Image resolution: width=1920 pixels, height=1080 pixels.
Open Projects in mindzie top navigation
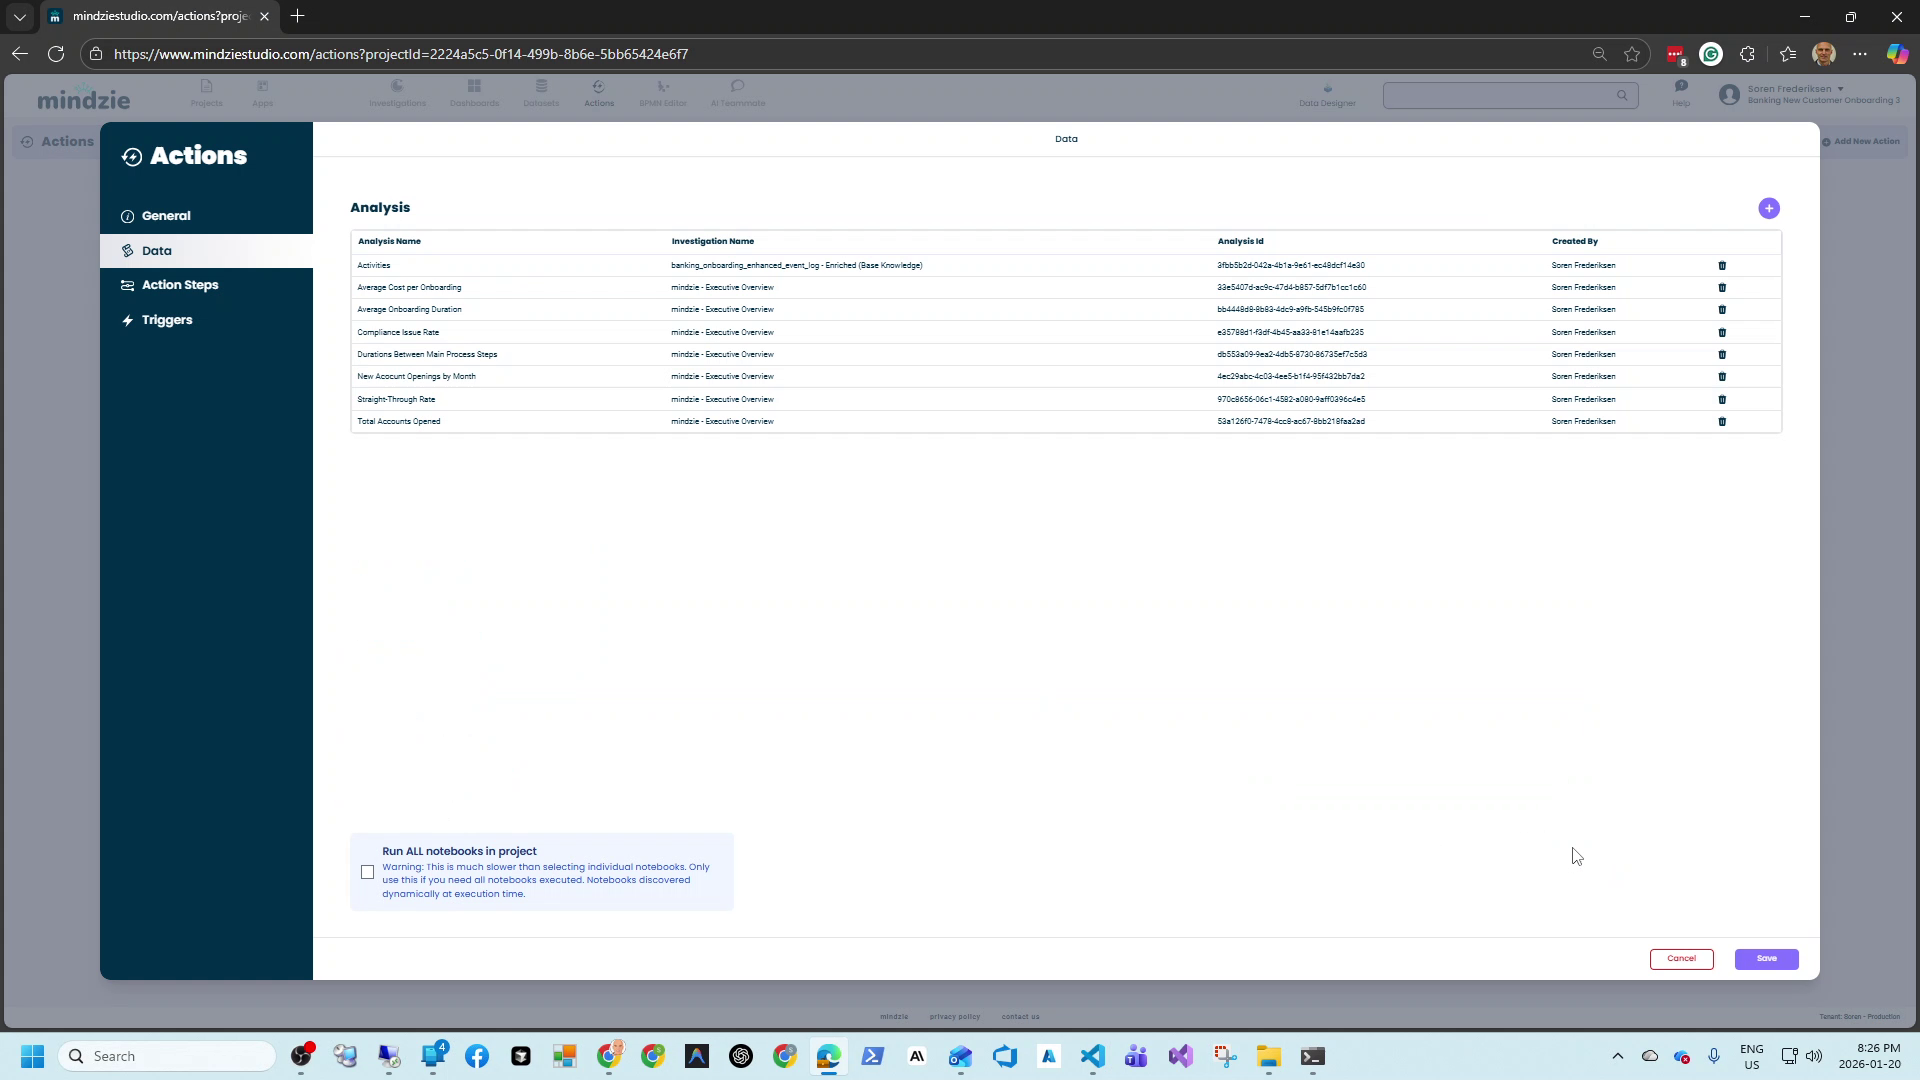pos(206,93)
